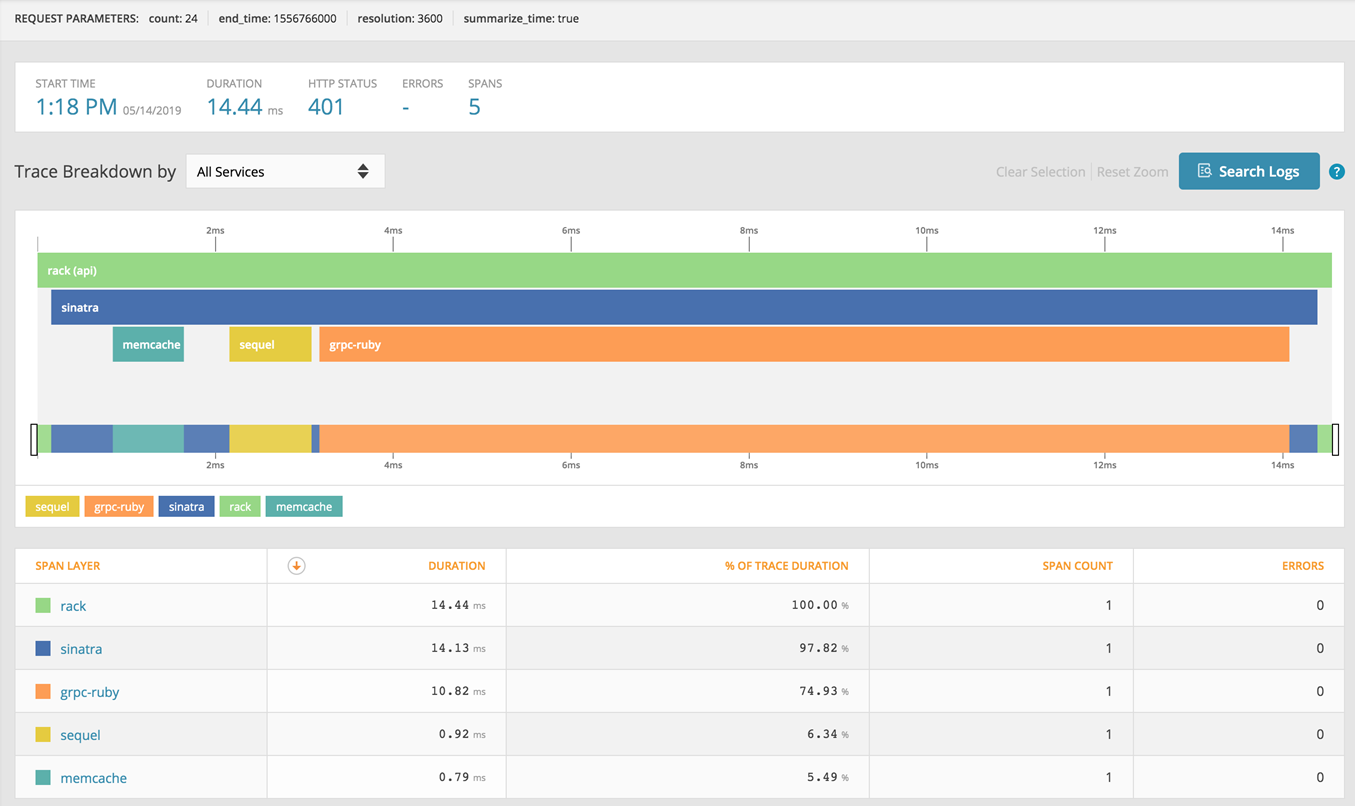Toggle the sequel legend tag
This screenshot has width=1355, height=806.
coord(52,507)
